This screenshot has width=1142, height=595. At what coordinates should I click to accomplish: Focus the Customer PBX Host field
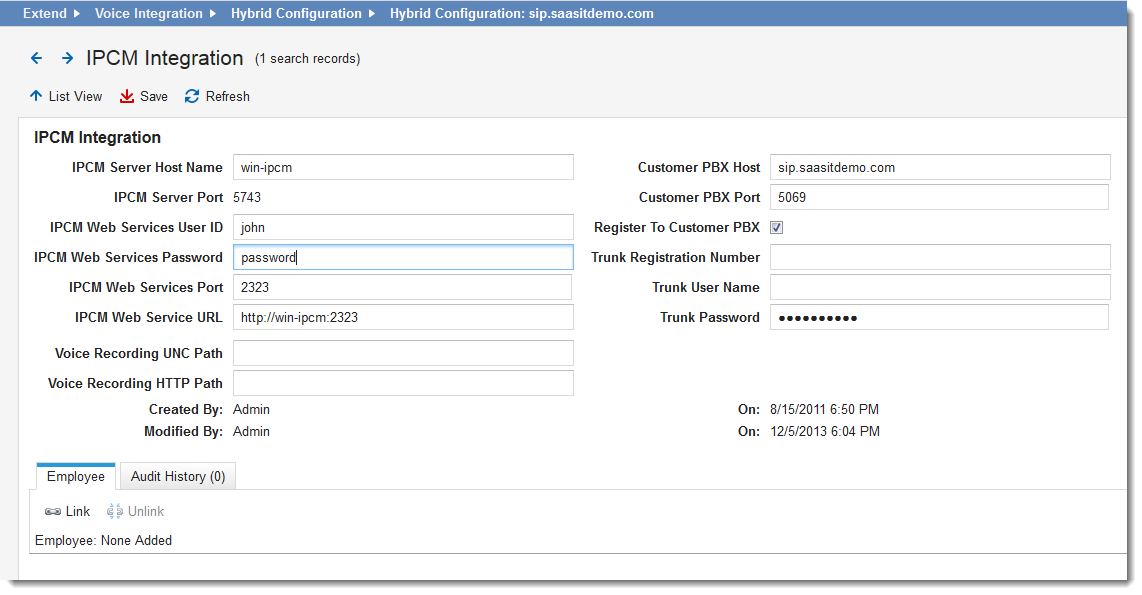coord(939,166)
